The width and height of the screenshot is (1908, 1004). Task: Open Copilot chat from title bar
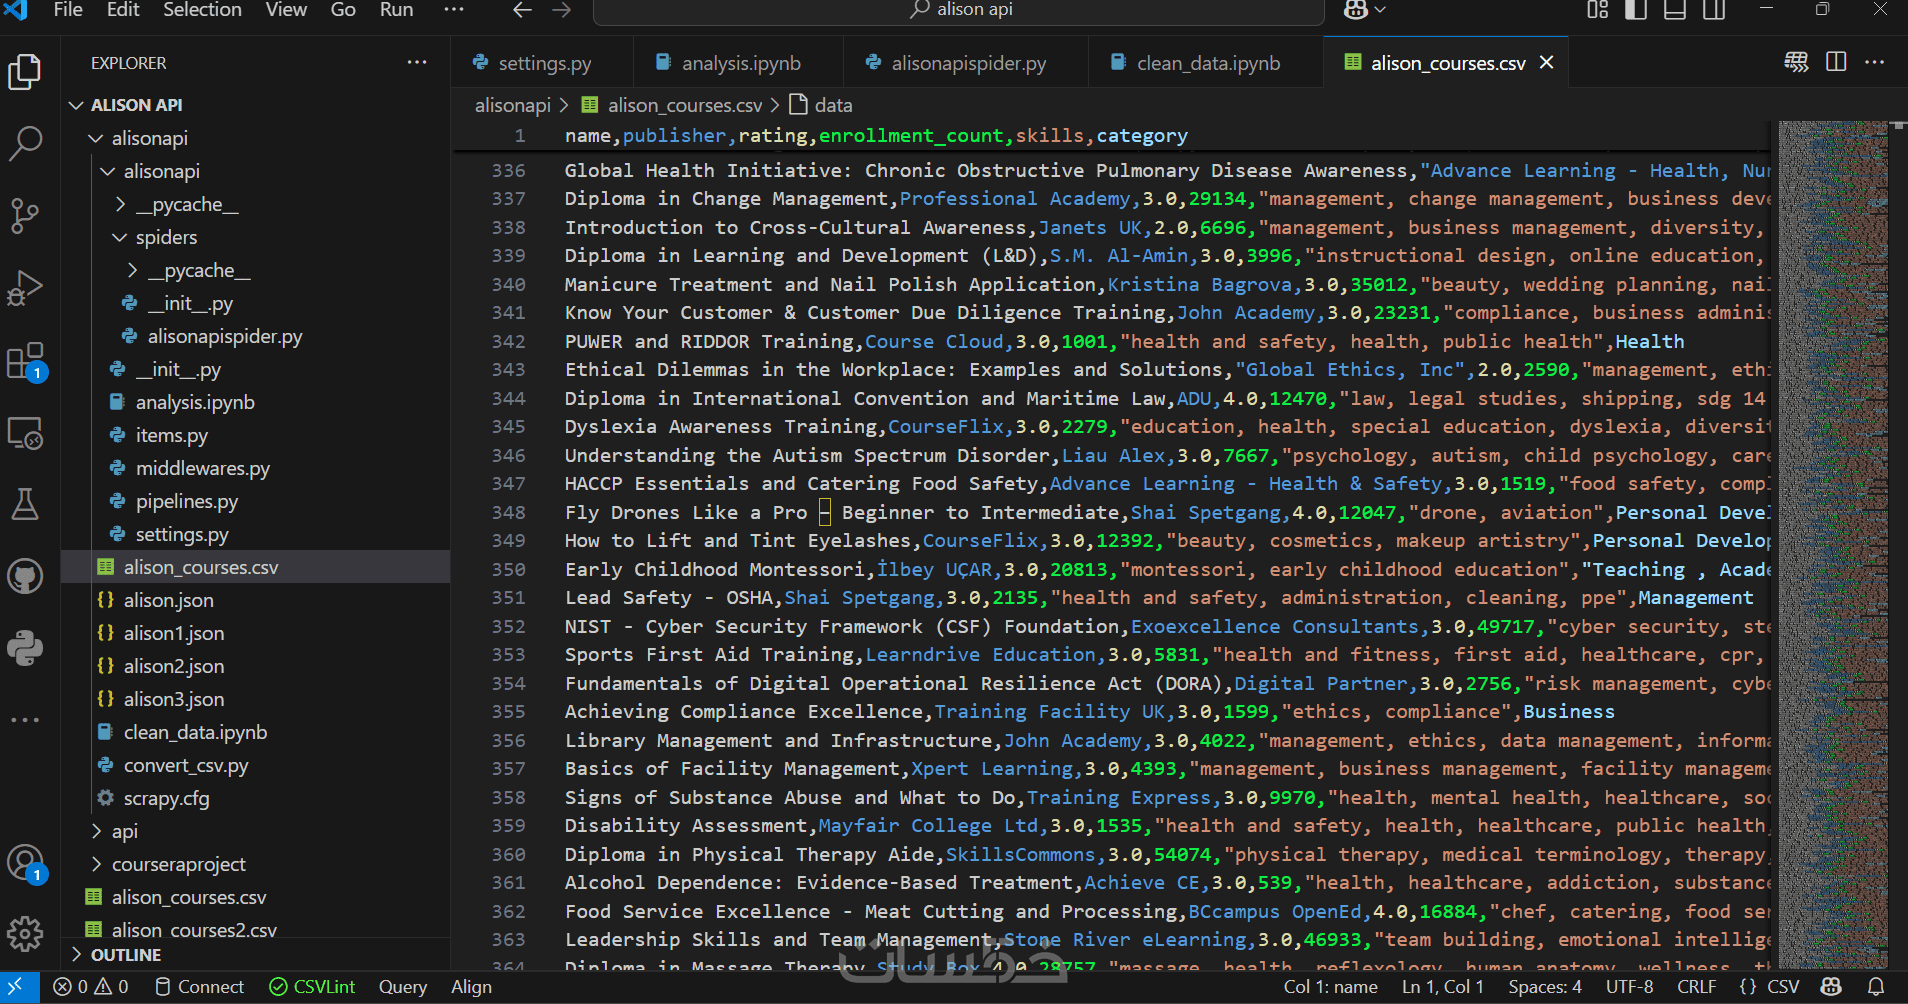[x=1356, y=10]
